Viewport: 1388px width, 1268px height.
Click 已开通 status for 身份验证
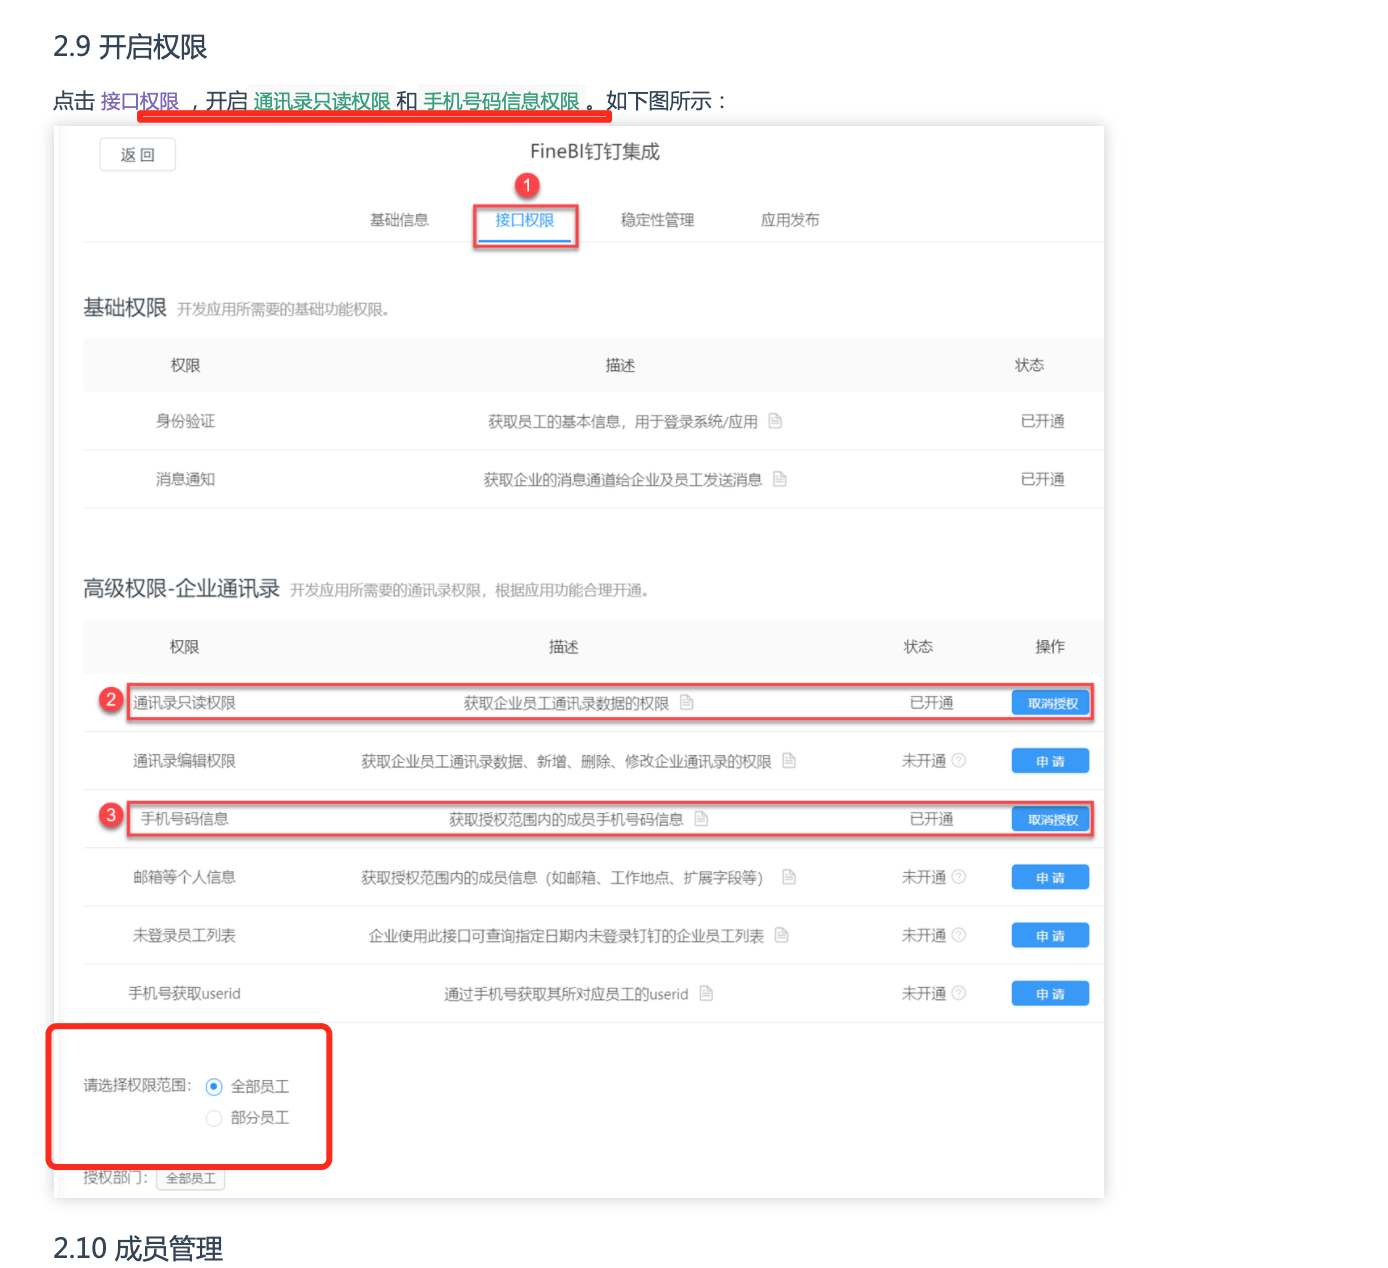pyautogui.click(x=1042, y=421)
